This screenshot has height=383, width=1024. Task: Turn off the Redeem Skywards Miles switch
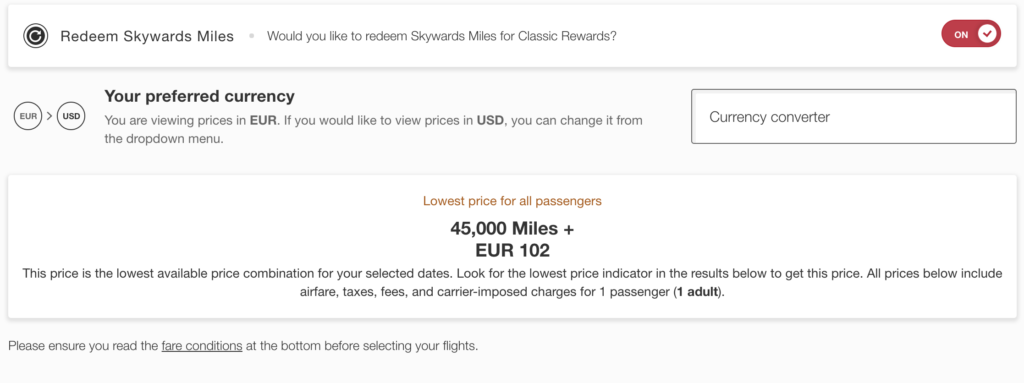970,34
